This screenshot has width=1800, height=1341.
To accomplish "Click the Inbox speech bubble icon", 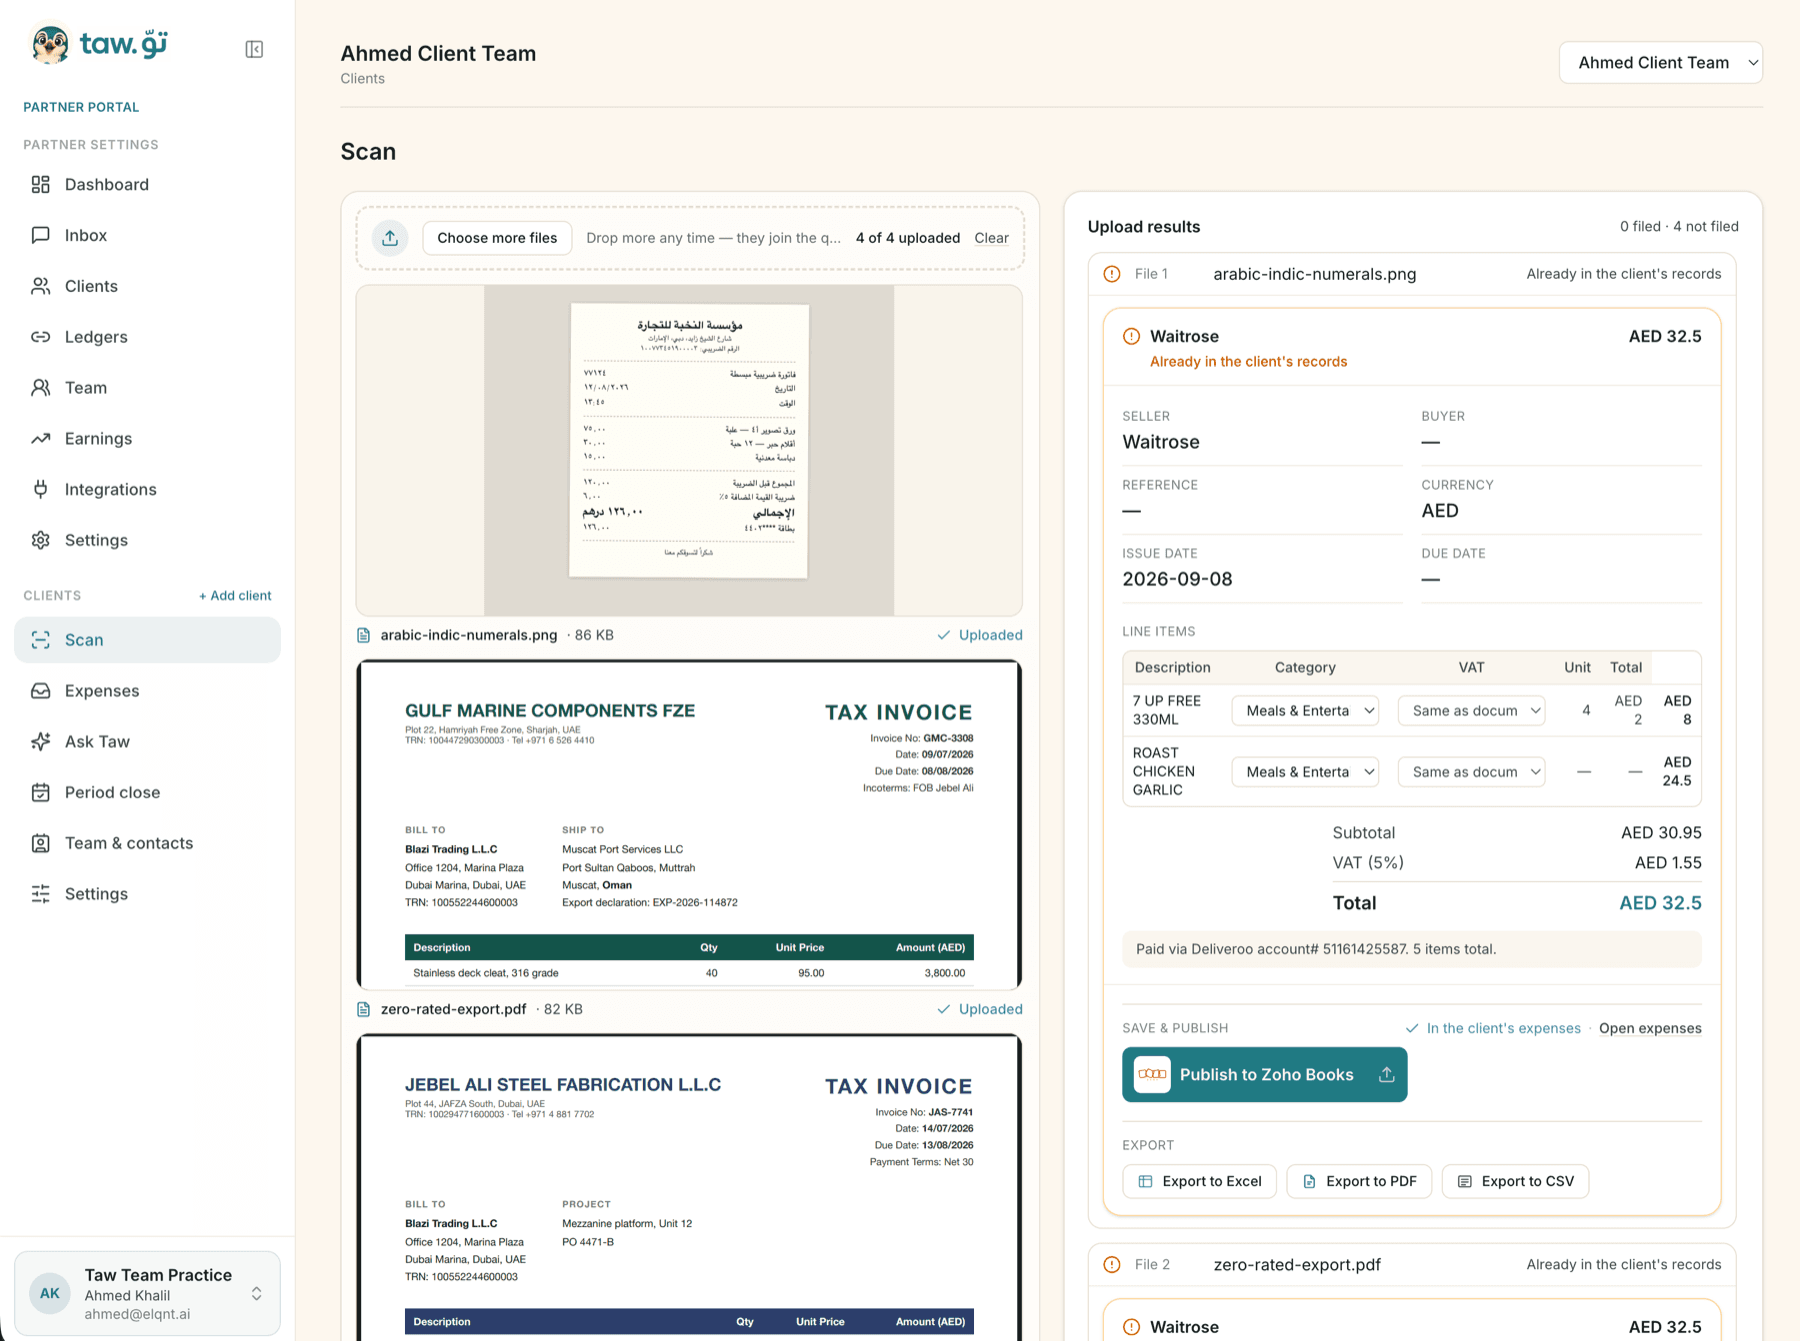I will tap(40, 235).
